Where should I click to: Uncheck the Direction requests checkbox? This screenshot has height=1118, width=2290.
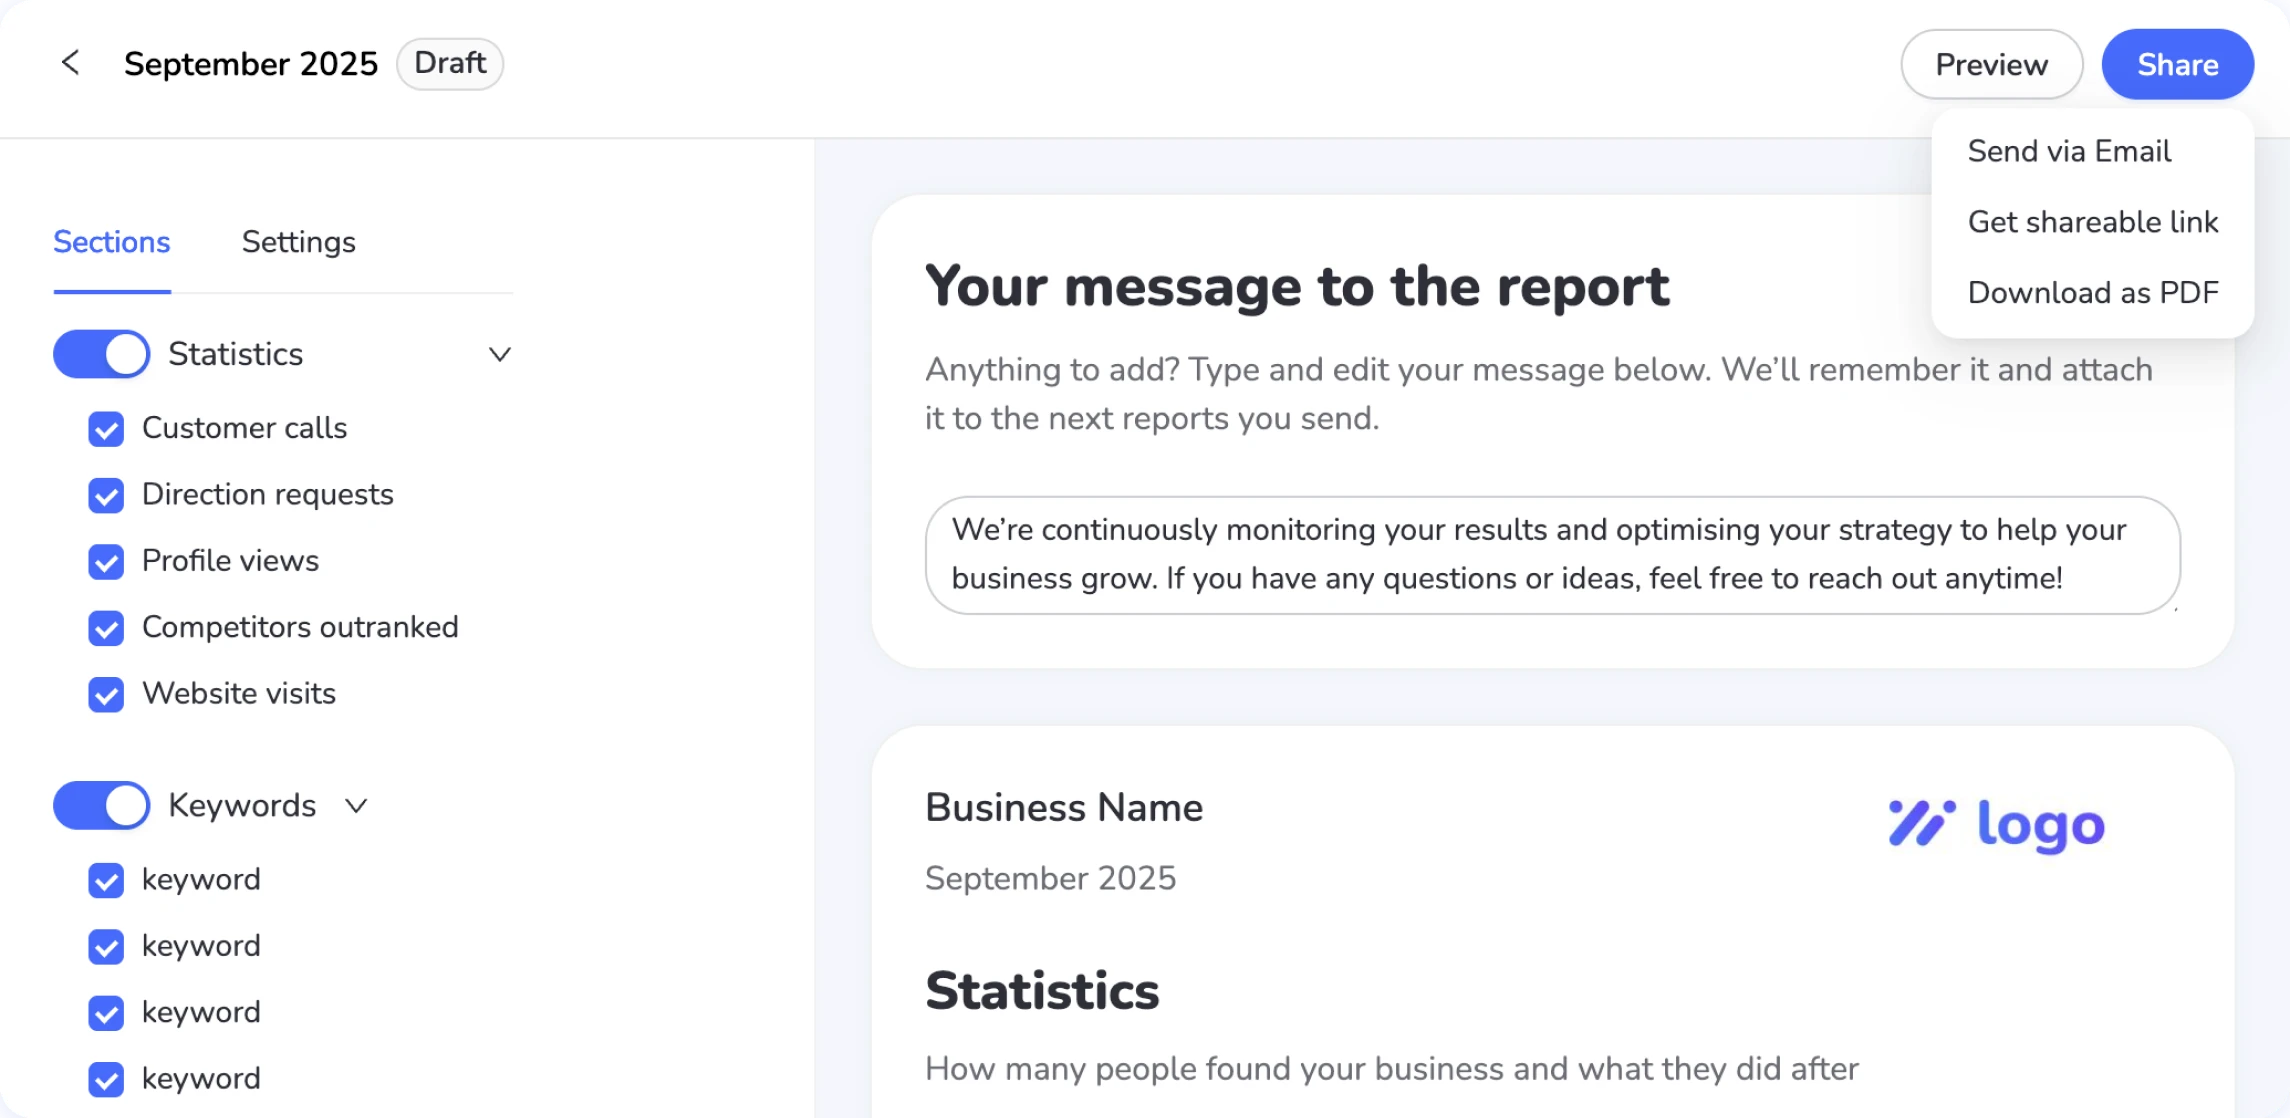(x=106, y=495)
